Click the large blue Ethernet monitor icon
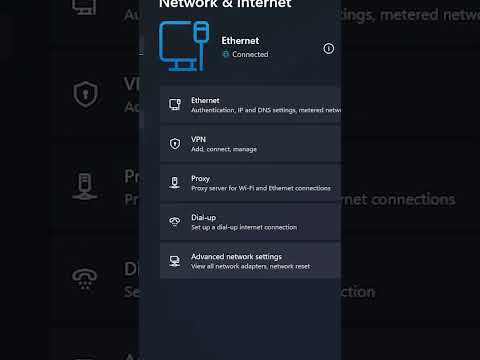 coord(184,46)
